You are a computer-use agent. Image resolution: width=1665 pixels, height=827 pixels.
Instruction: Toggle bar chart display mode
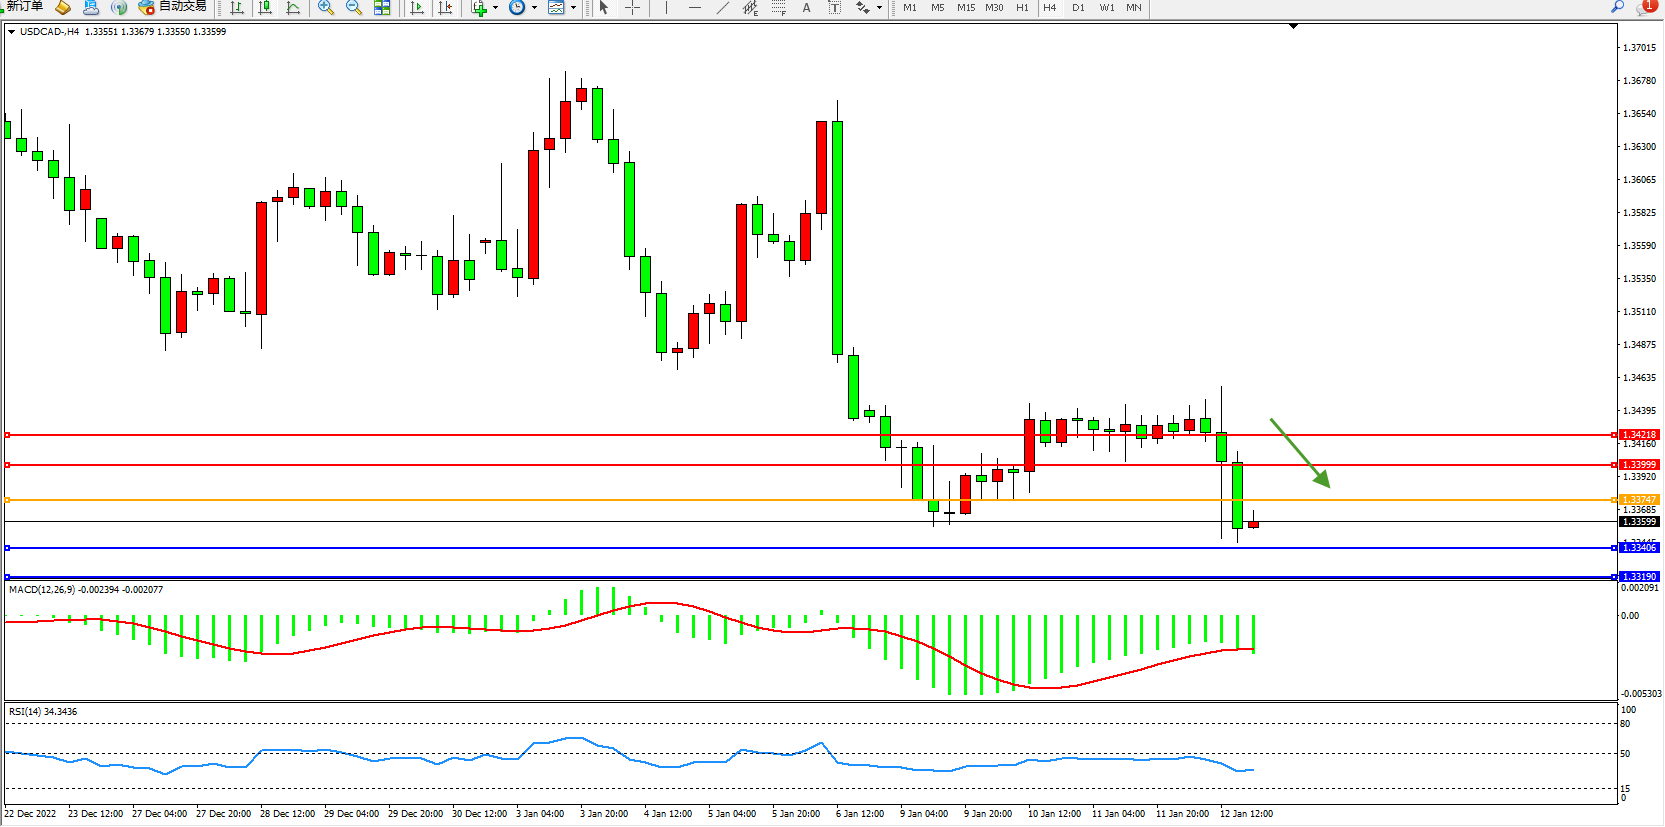point(237,8)
